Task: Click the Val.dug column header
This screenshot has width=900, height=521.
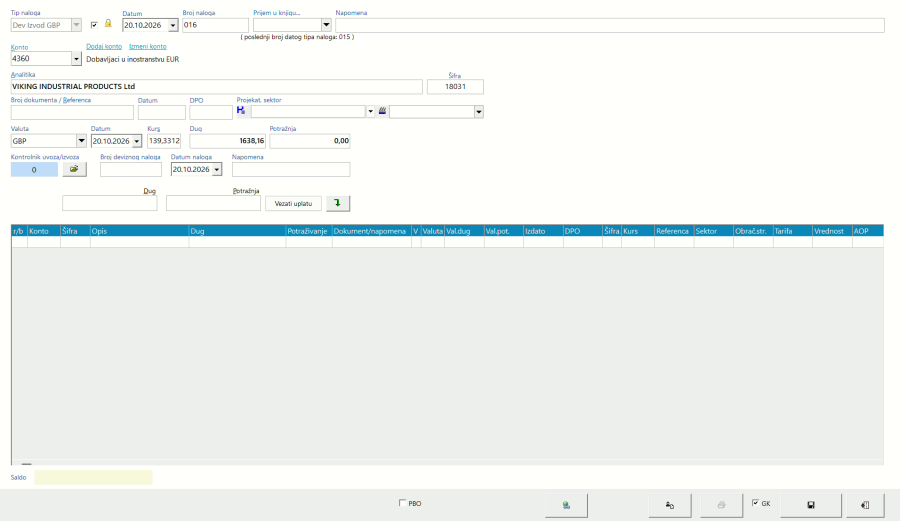Action: 464,231
